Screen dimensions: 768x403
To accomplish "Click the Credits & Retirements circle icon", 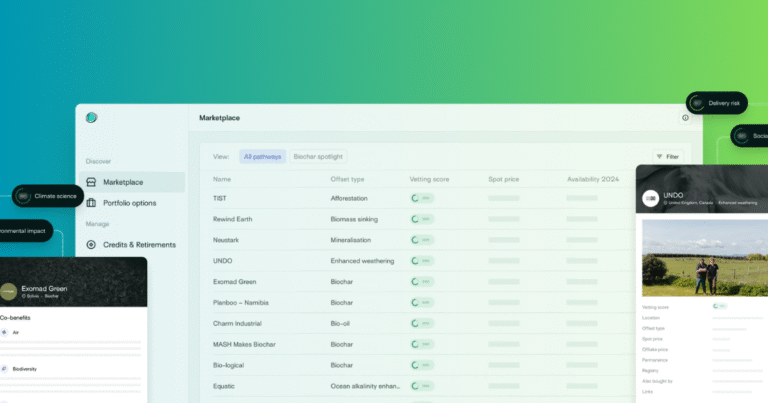I will pyautogui.click(x=91, y=244).
